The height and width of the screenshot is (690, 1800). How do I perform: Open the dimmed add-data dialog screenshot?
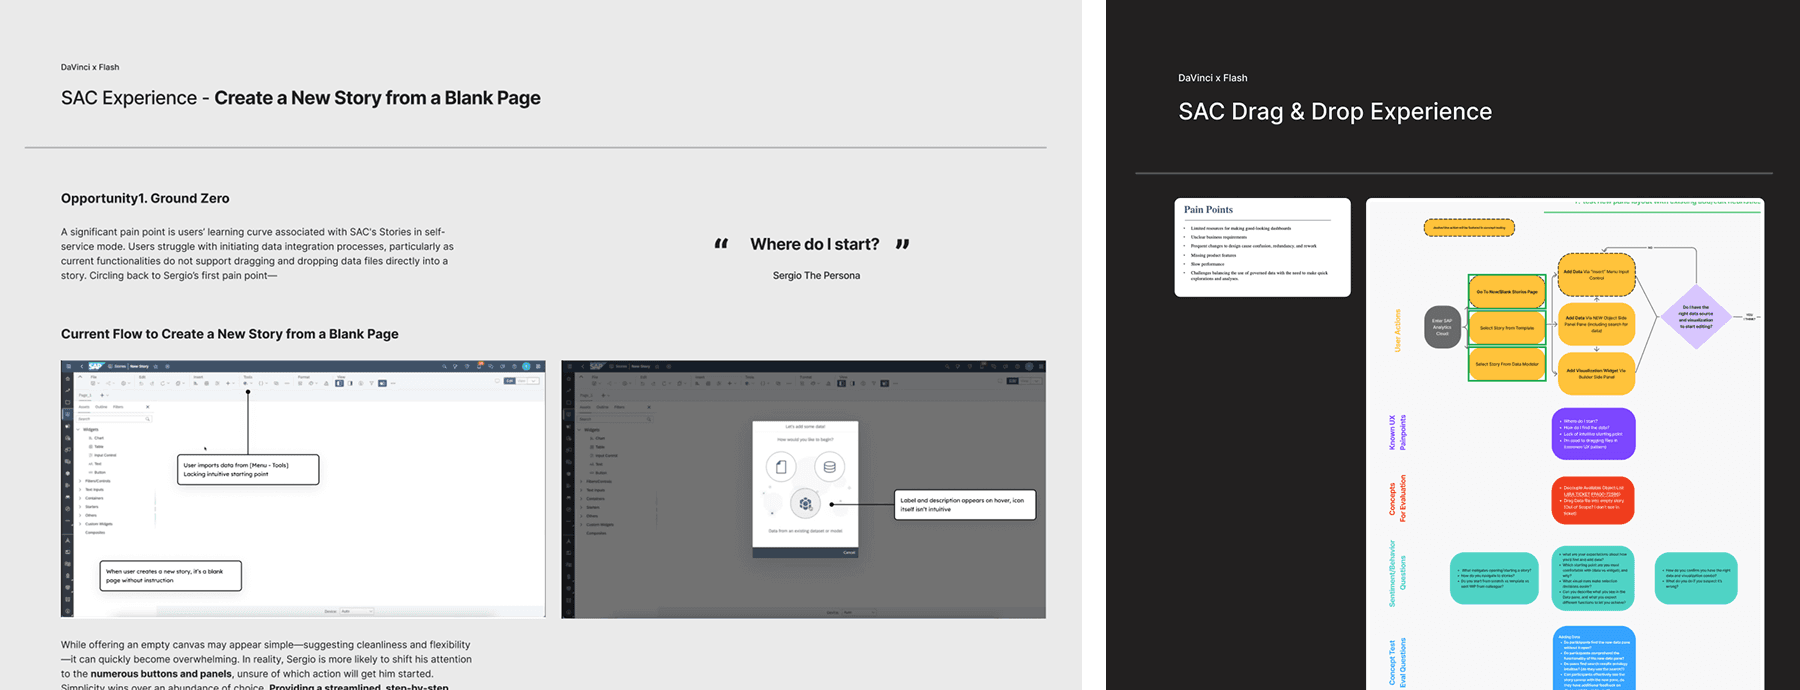804,489
